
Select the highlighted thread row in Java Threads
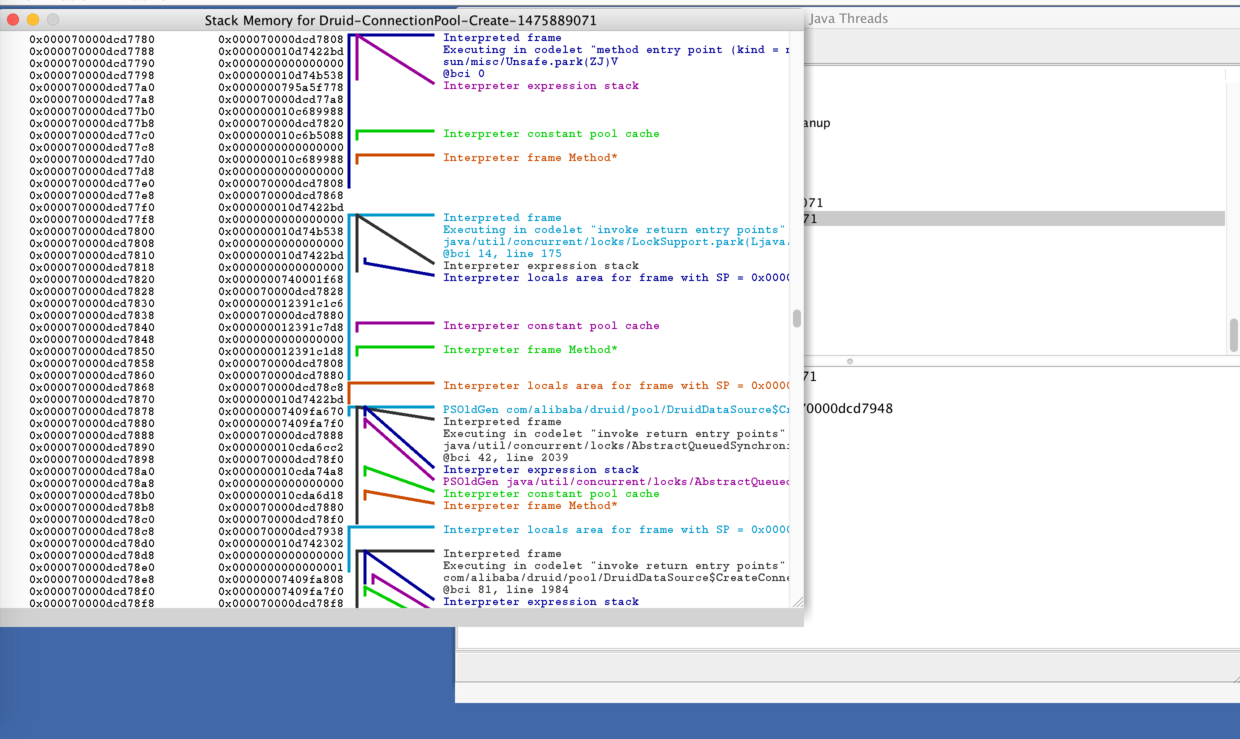tap(1014, 218)
